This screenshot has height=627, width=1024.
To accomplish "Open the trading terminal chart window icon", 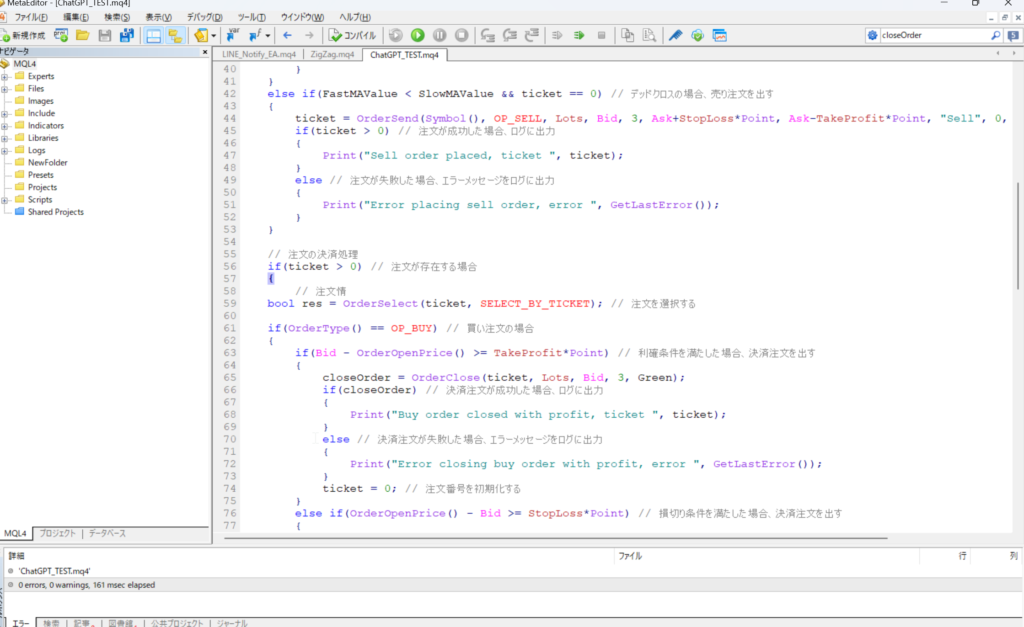I will click(x=719, y=35).
